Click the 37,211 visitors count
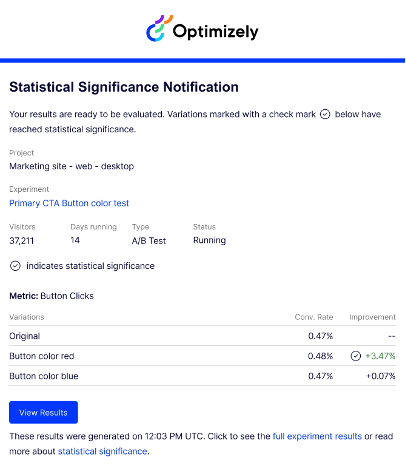This screenshot has width=406, height=472. (x=22, y=241)
